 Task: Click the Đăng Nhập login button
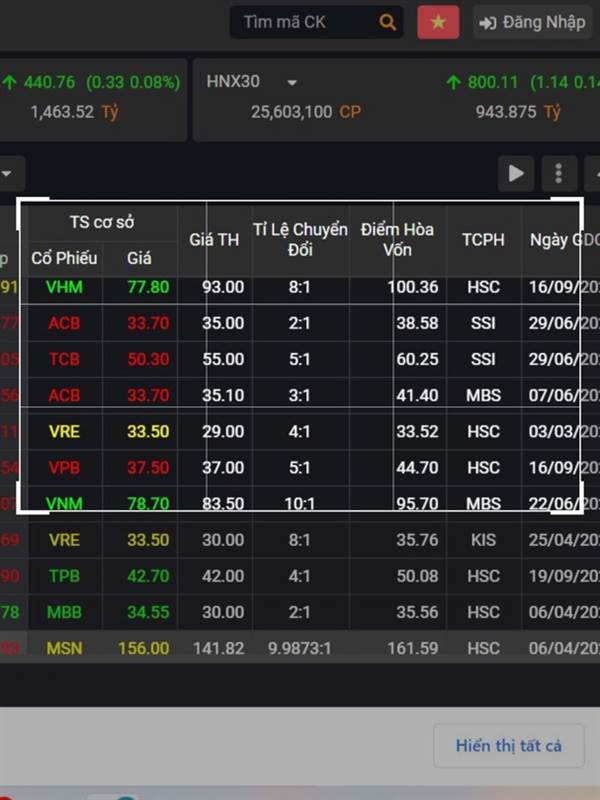coord(532,22)
